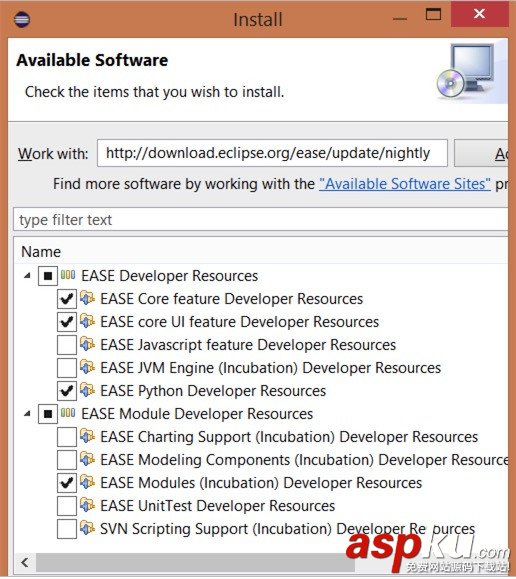Click the EASE JVM Engine row icon

click(x=88, y=367)
